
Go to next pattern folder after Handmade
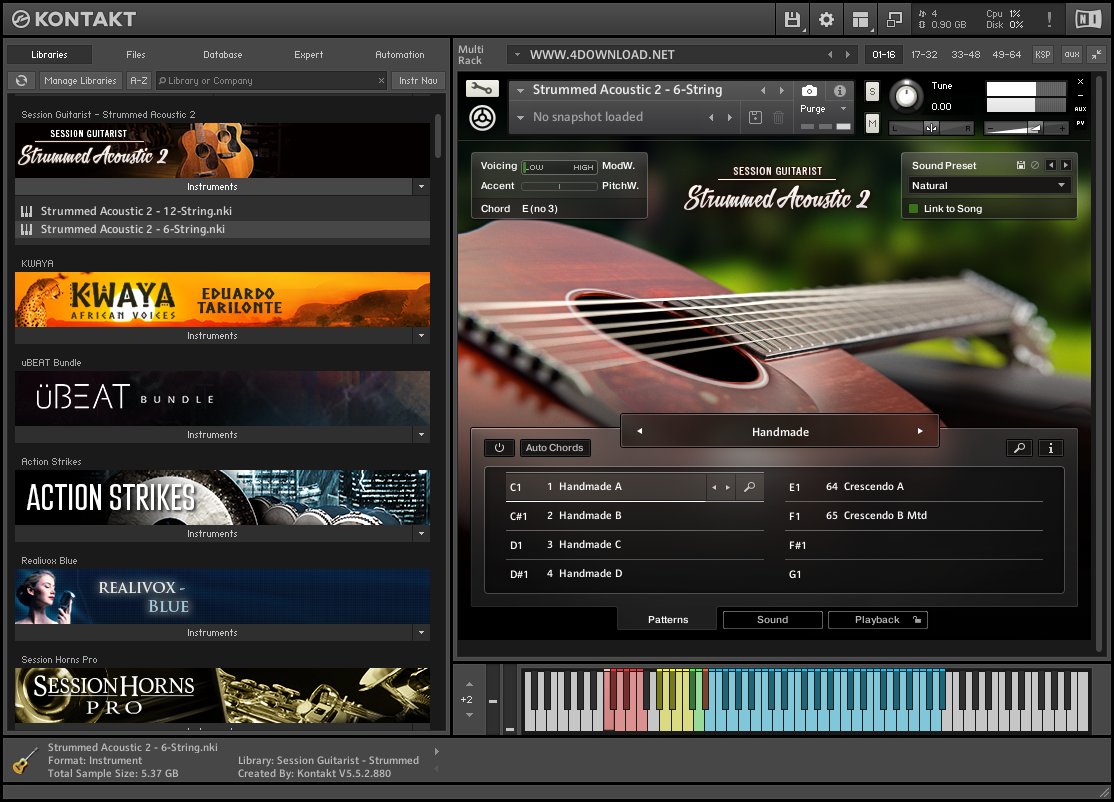(920, 431)
